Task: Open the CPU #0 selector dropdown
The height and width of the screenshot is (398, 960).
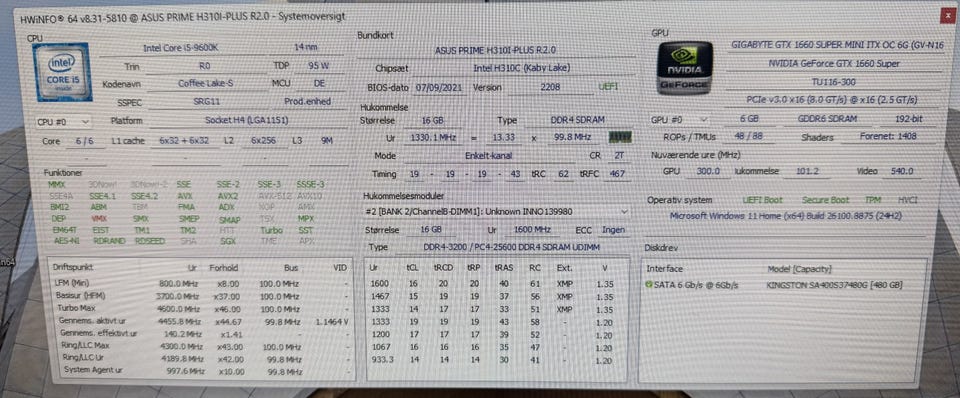Action: (64, 122)
